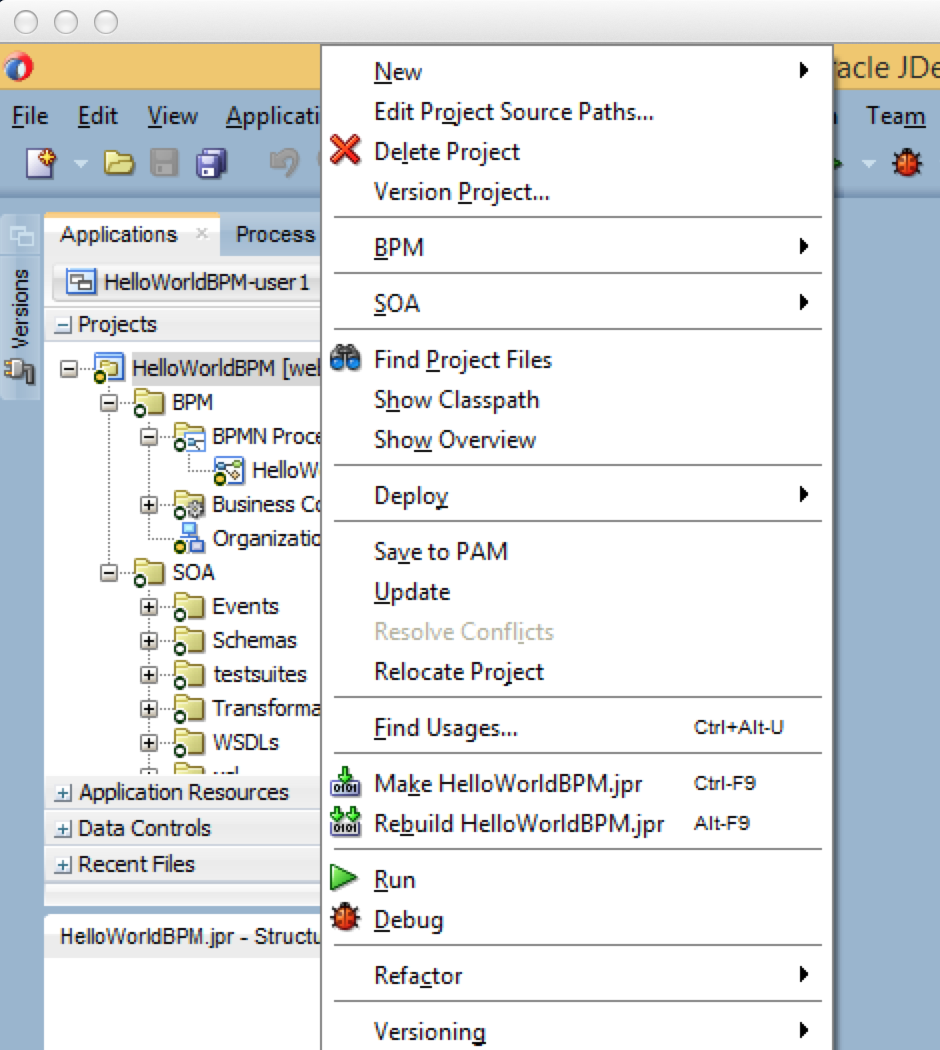
Task: Choose Save to PAM
Action: point(578,551)
